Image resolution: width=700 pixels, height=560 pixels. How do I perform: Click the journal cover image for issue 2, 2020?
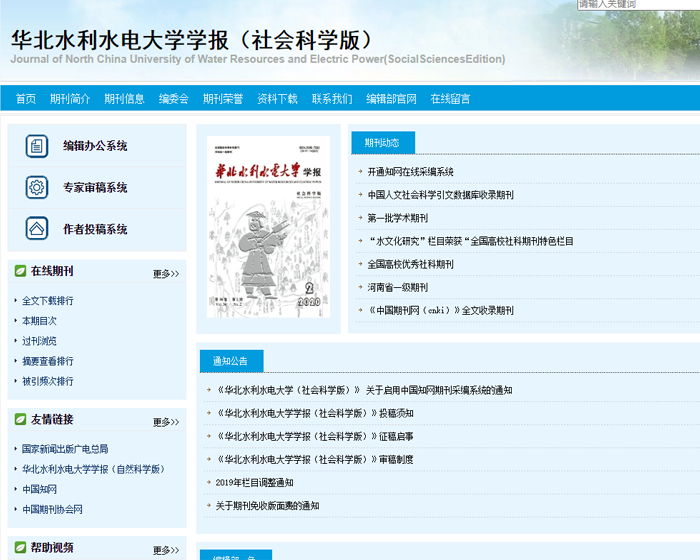tap(268, 227)
